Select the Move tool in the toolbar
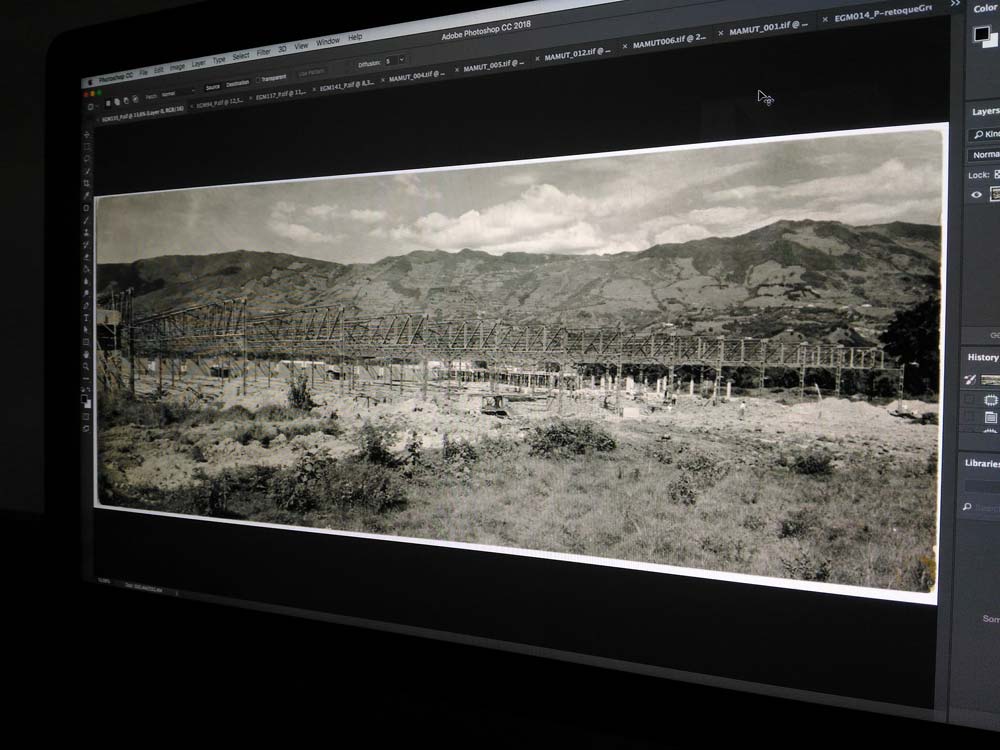This screenshot has width=1000, height=750. (x=87, y=134)
